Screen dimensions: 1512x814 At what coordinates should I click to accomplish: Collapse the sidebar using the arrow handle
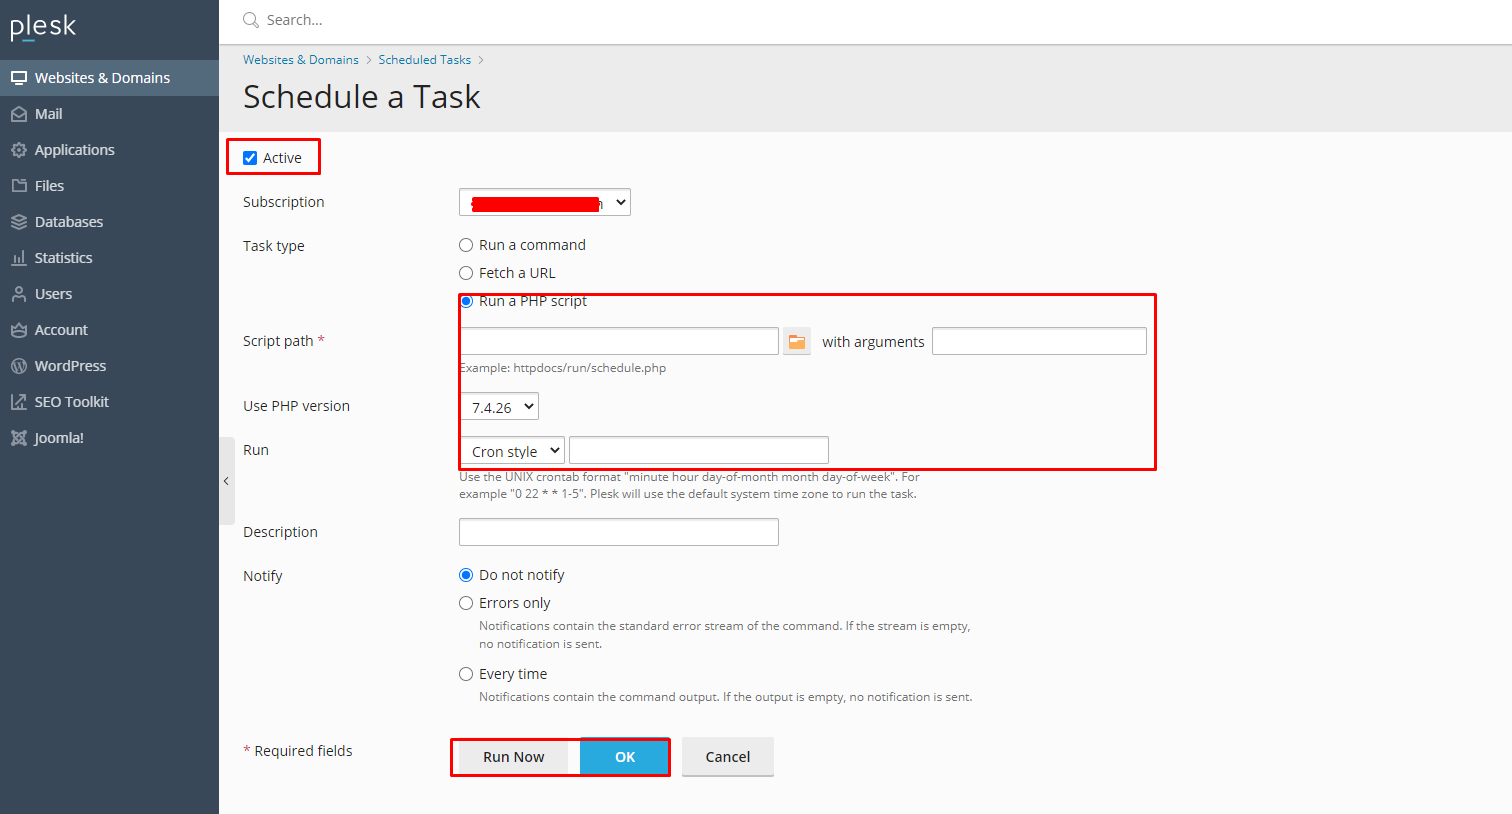(227, 481)
